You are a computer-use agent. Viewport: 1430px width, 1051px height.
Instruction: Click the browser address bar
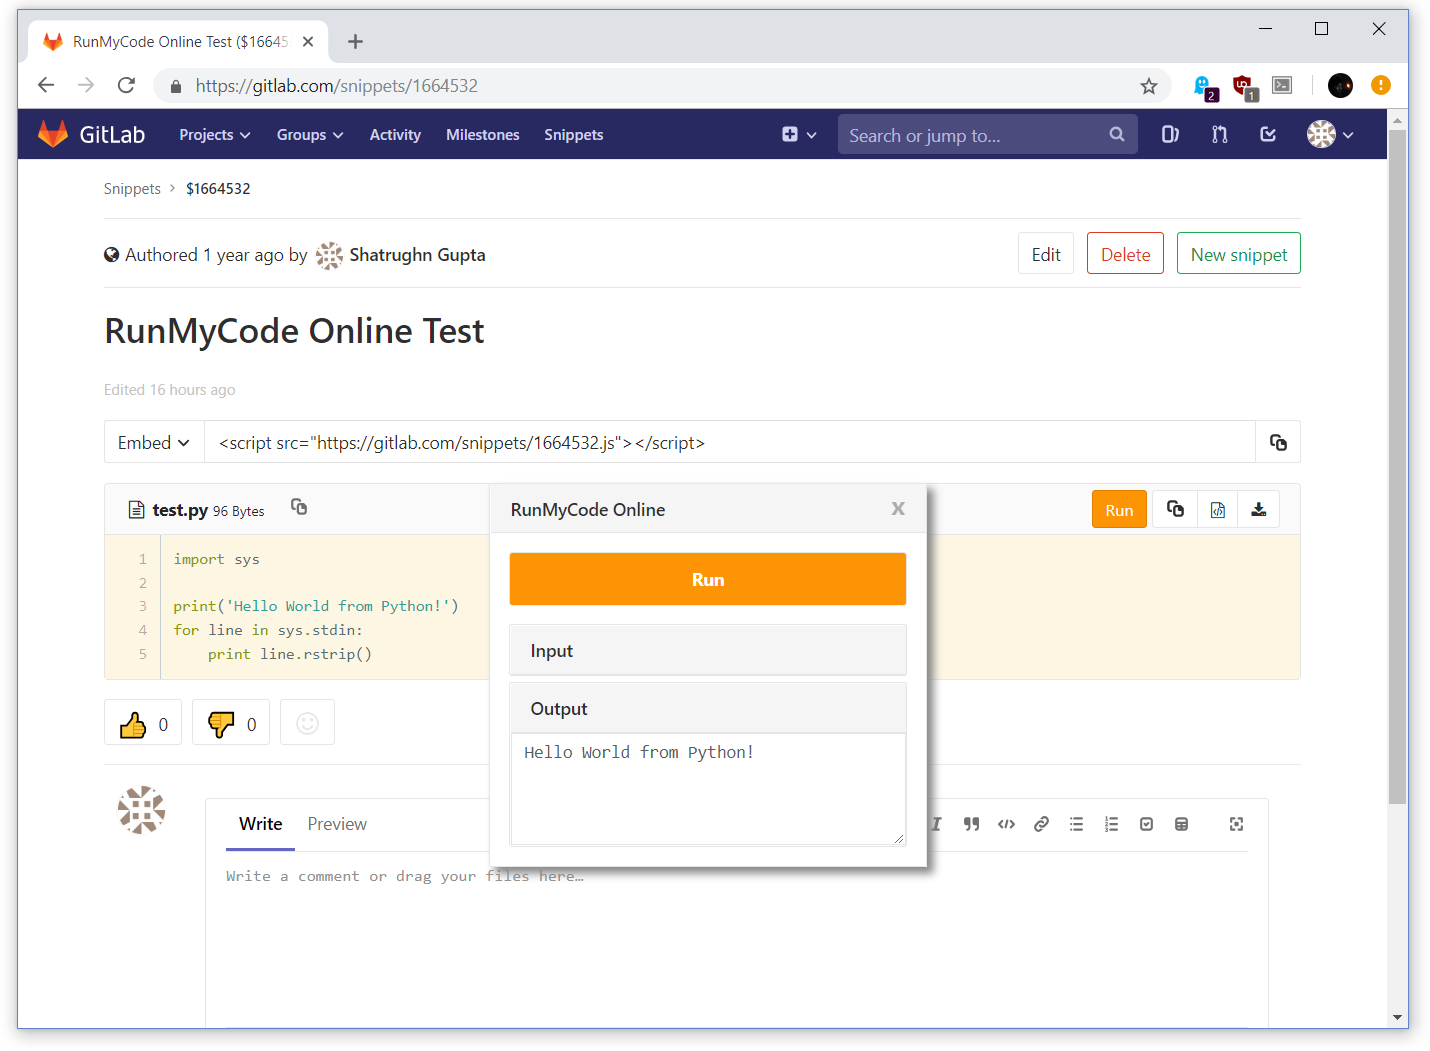[660, 86]
